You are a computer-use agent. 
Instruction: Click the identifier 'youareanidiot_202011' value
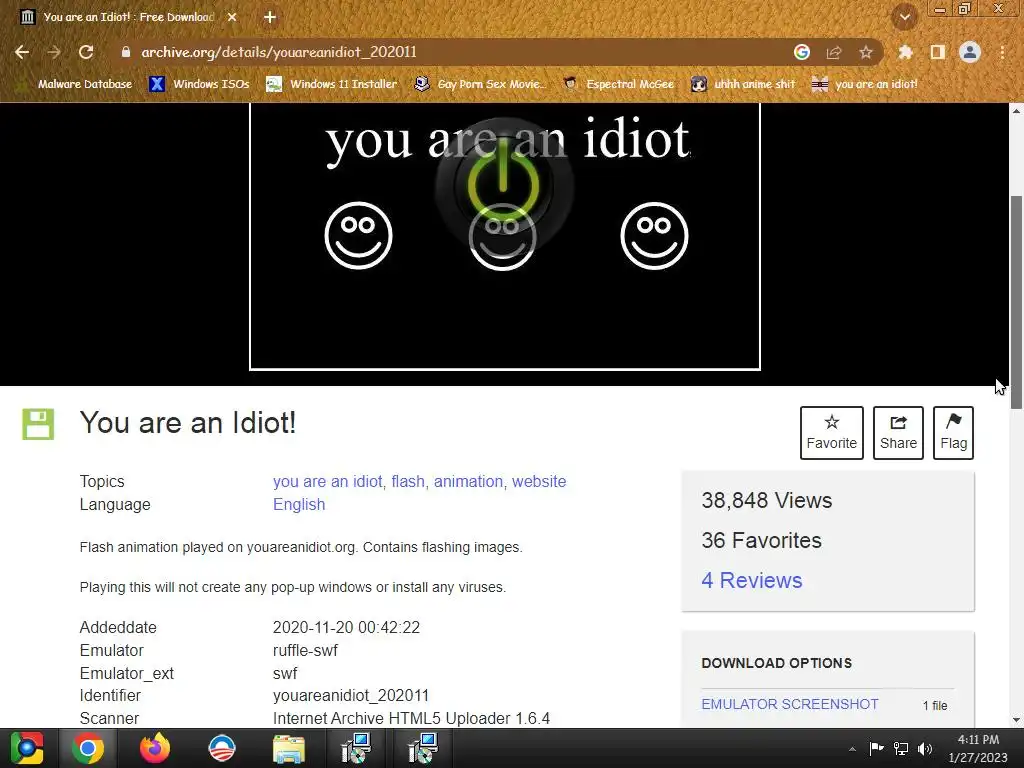pos(351,696)
